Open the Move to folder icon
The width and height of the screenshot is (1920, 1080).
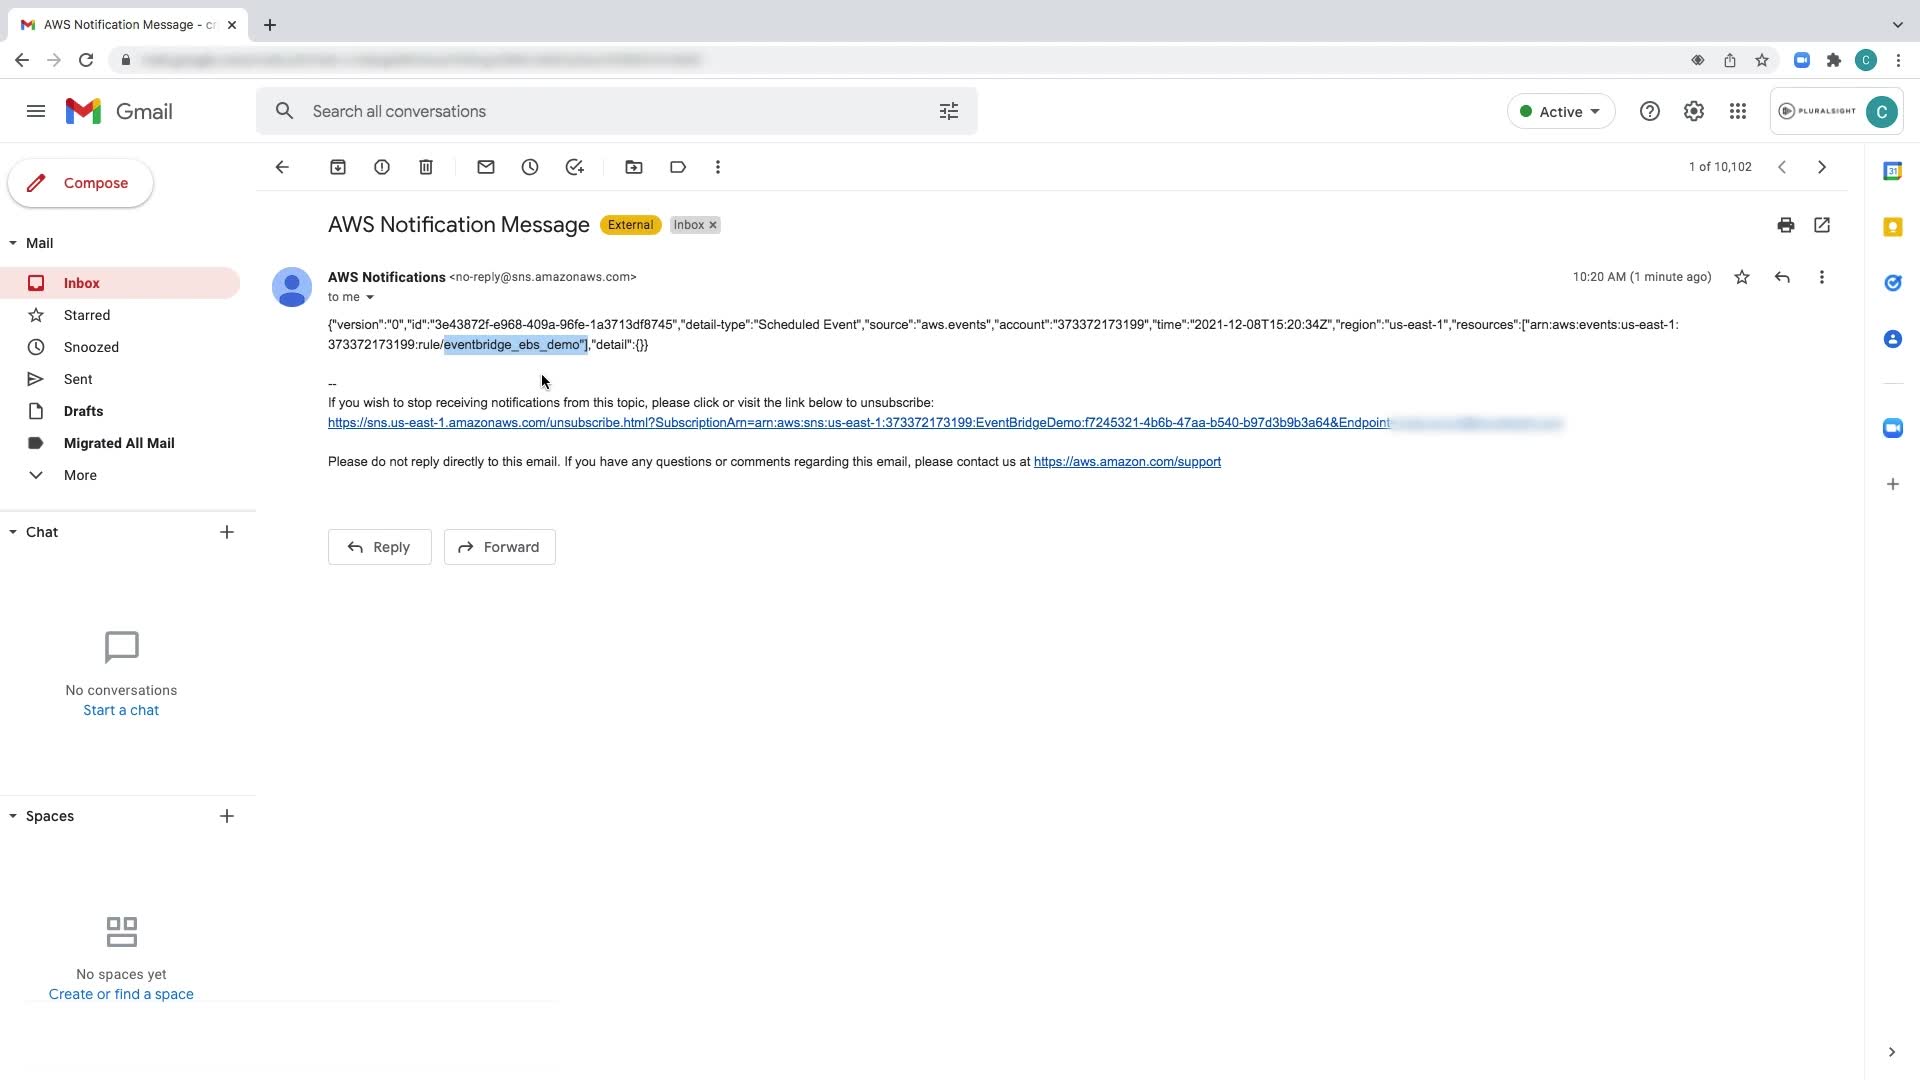tap(634, 167)
